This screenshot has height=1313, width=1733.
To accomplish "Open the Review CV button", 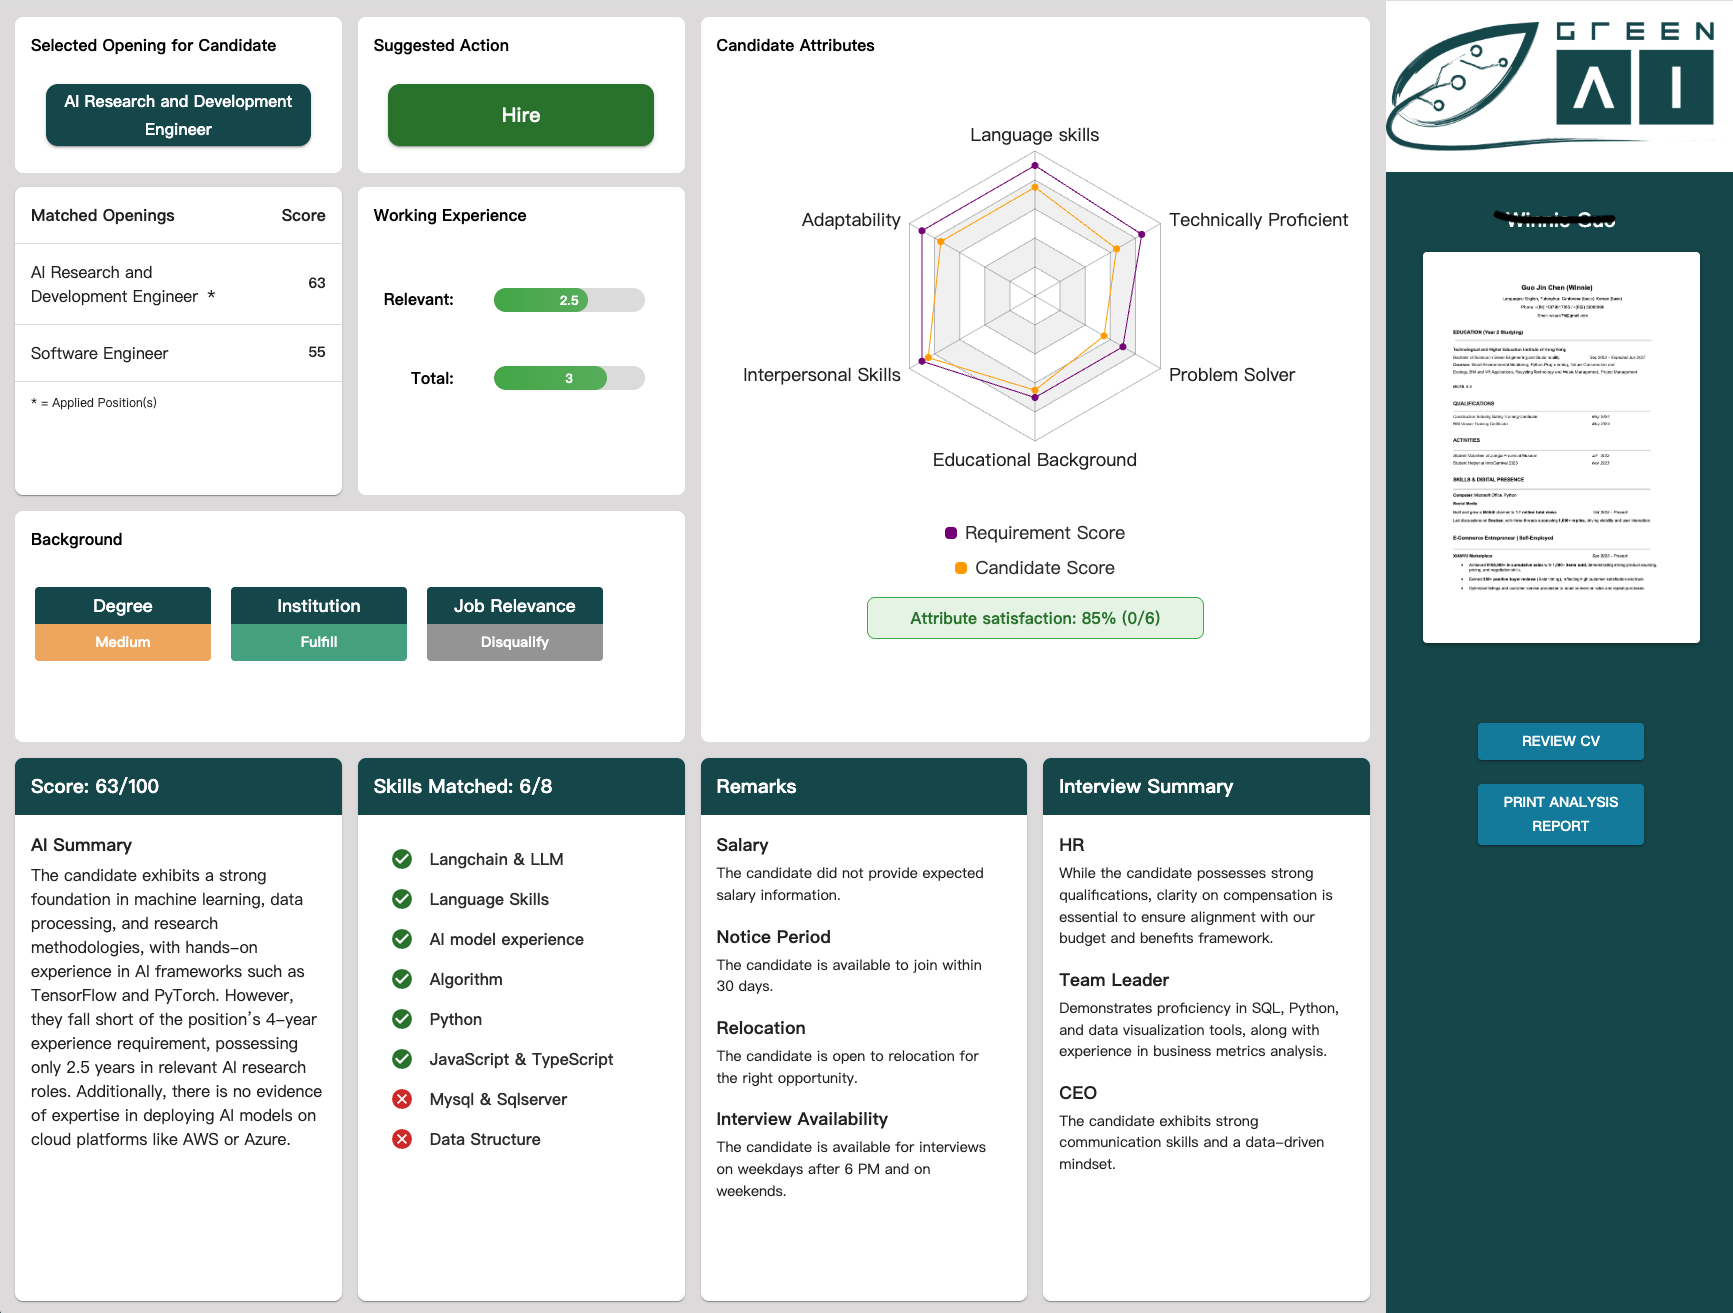I will click(x=1560, y=741).
